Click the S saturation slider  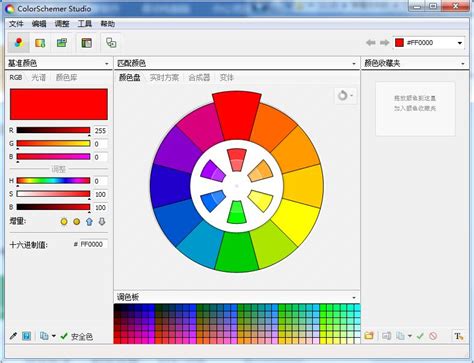53,194
